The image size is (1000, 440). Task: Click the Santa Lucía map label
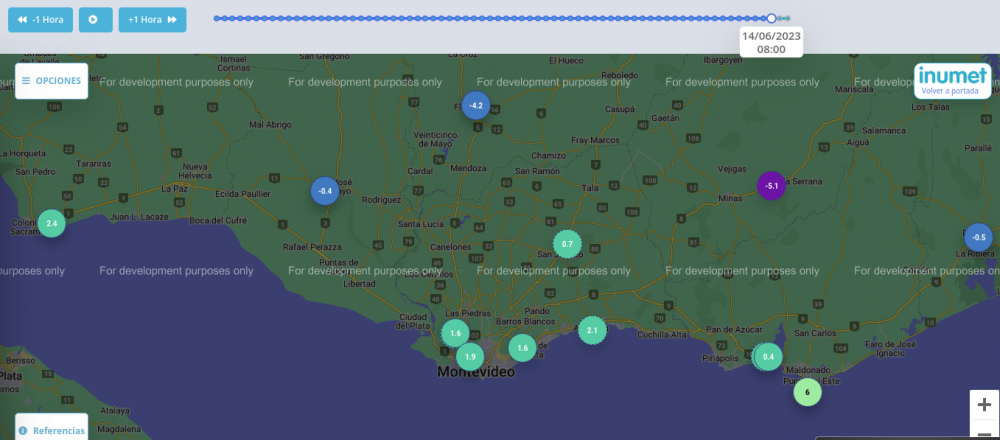(x=419, y=224)
